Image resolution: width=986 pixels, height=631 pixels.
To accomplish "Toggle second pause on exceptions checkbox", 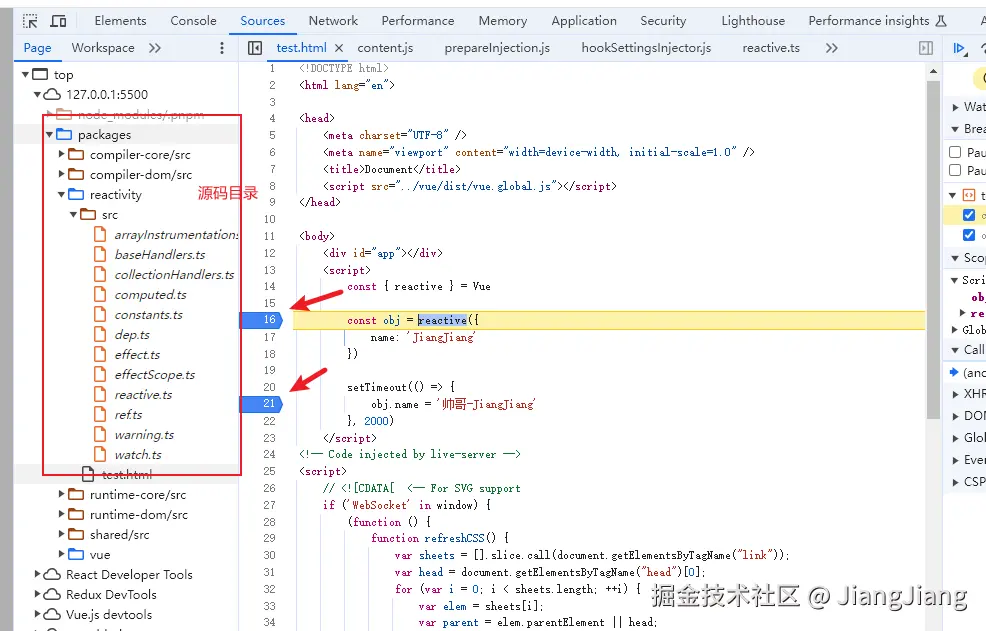I will [x=955, y=170].
